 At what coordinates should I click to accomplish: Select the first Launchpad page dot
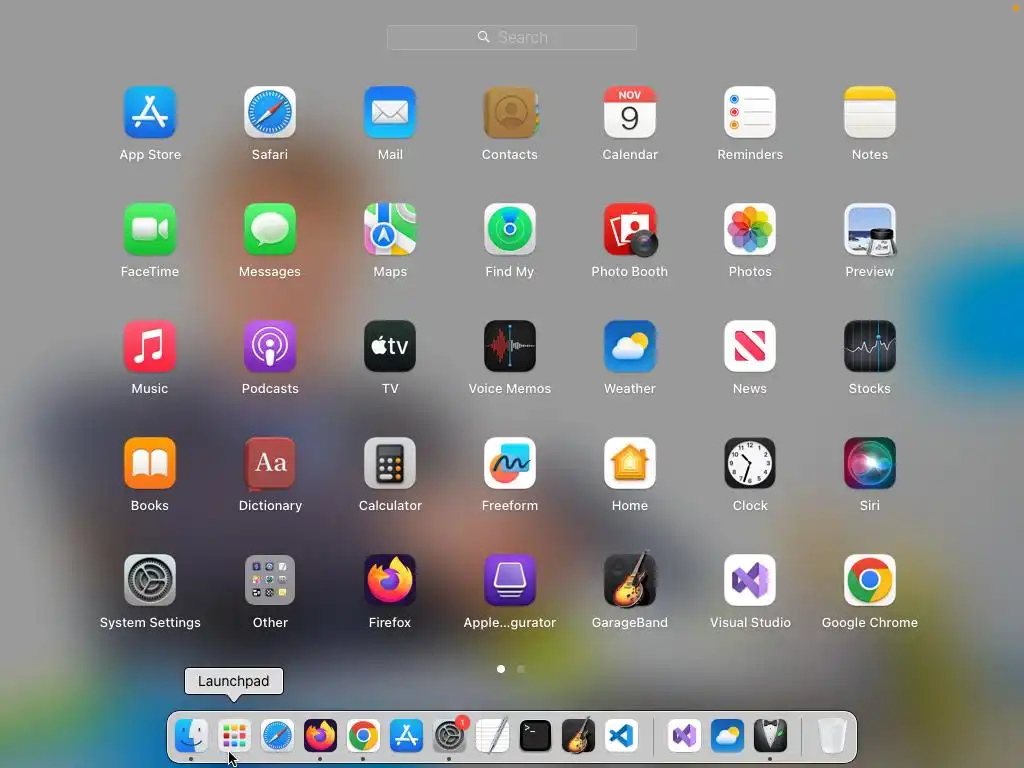click(501, 669)
